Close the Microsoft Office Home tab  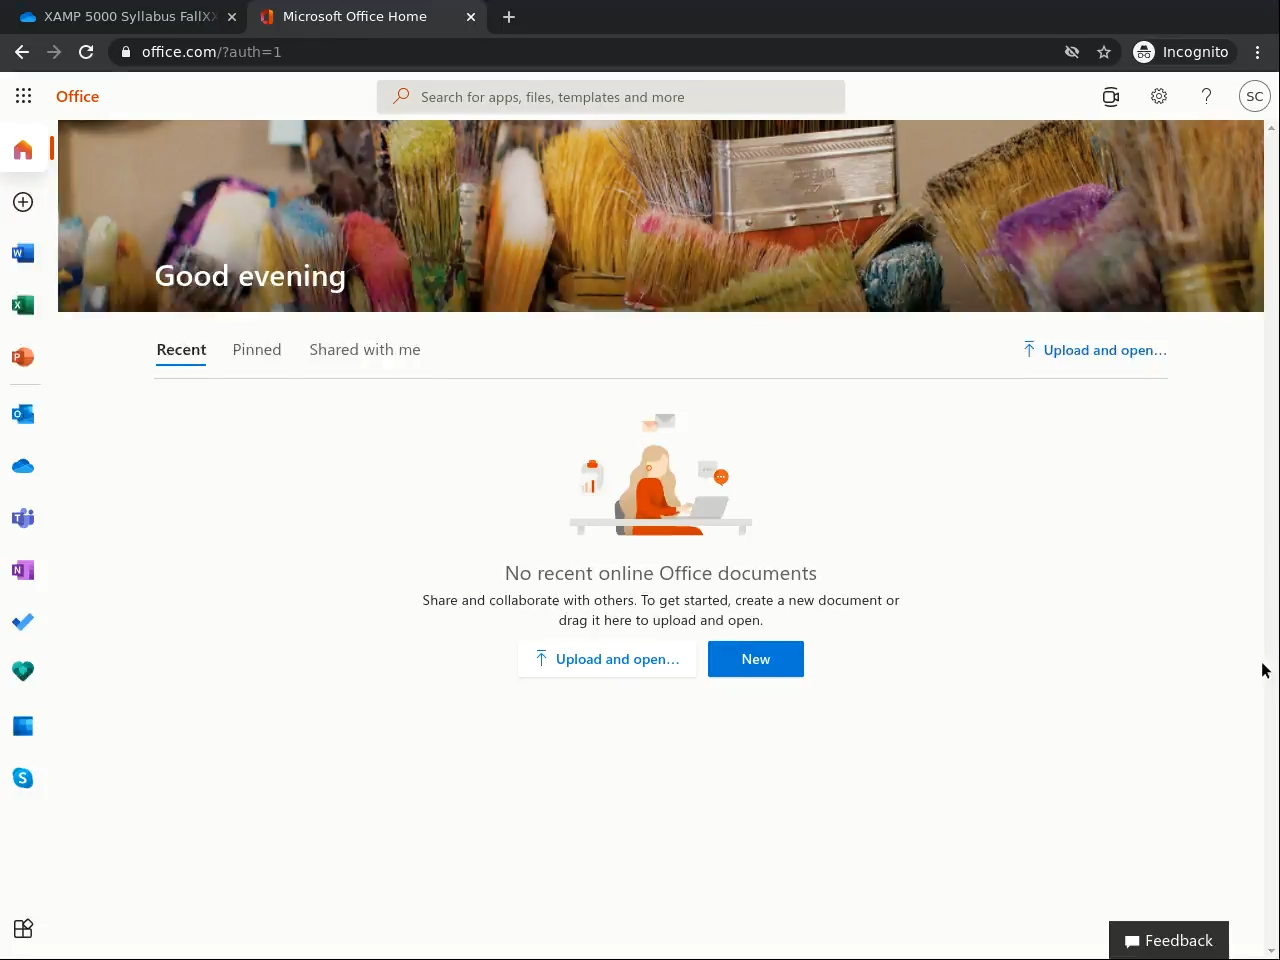coord(471,17)
